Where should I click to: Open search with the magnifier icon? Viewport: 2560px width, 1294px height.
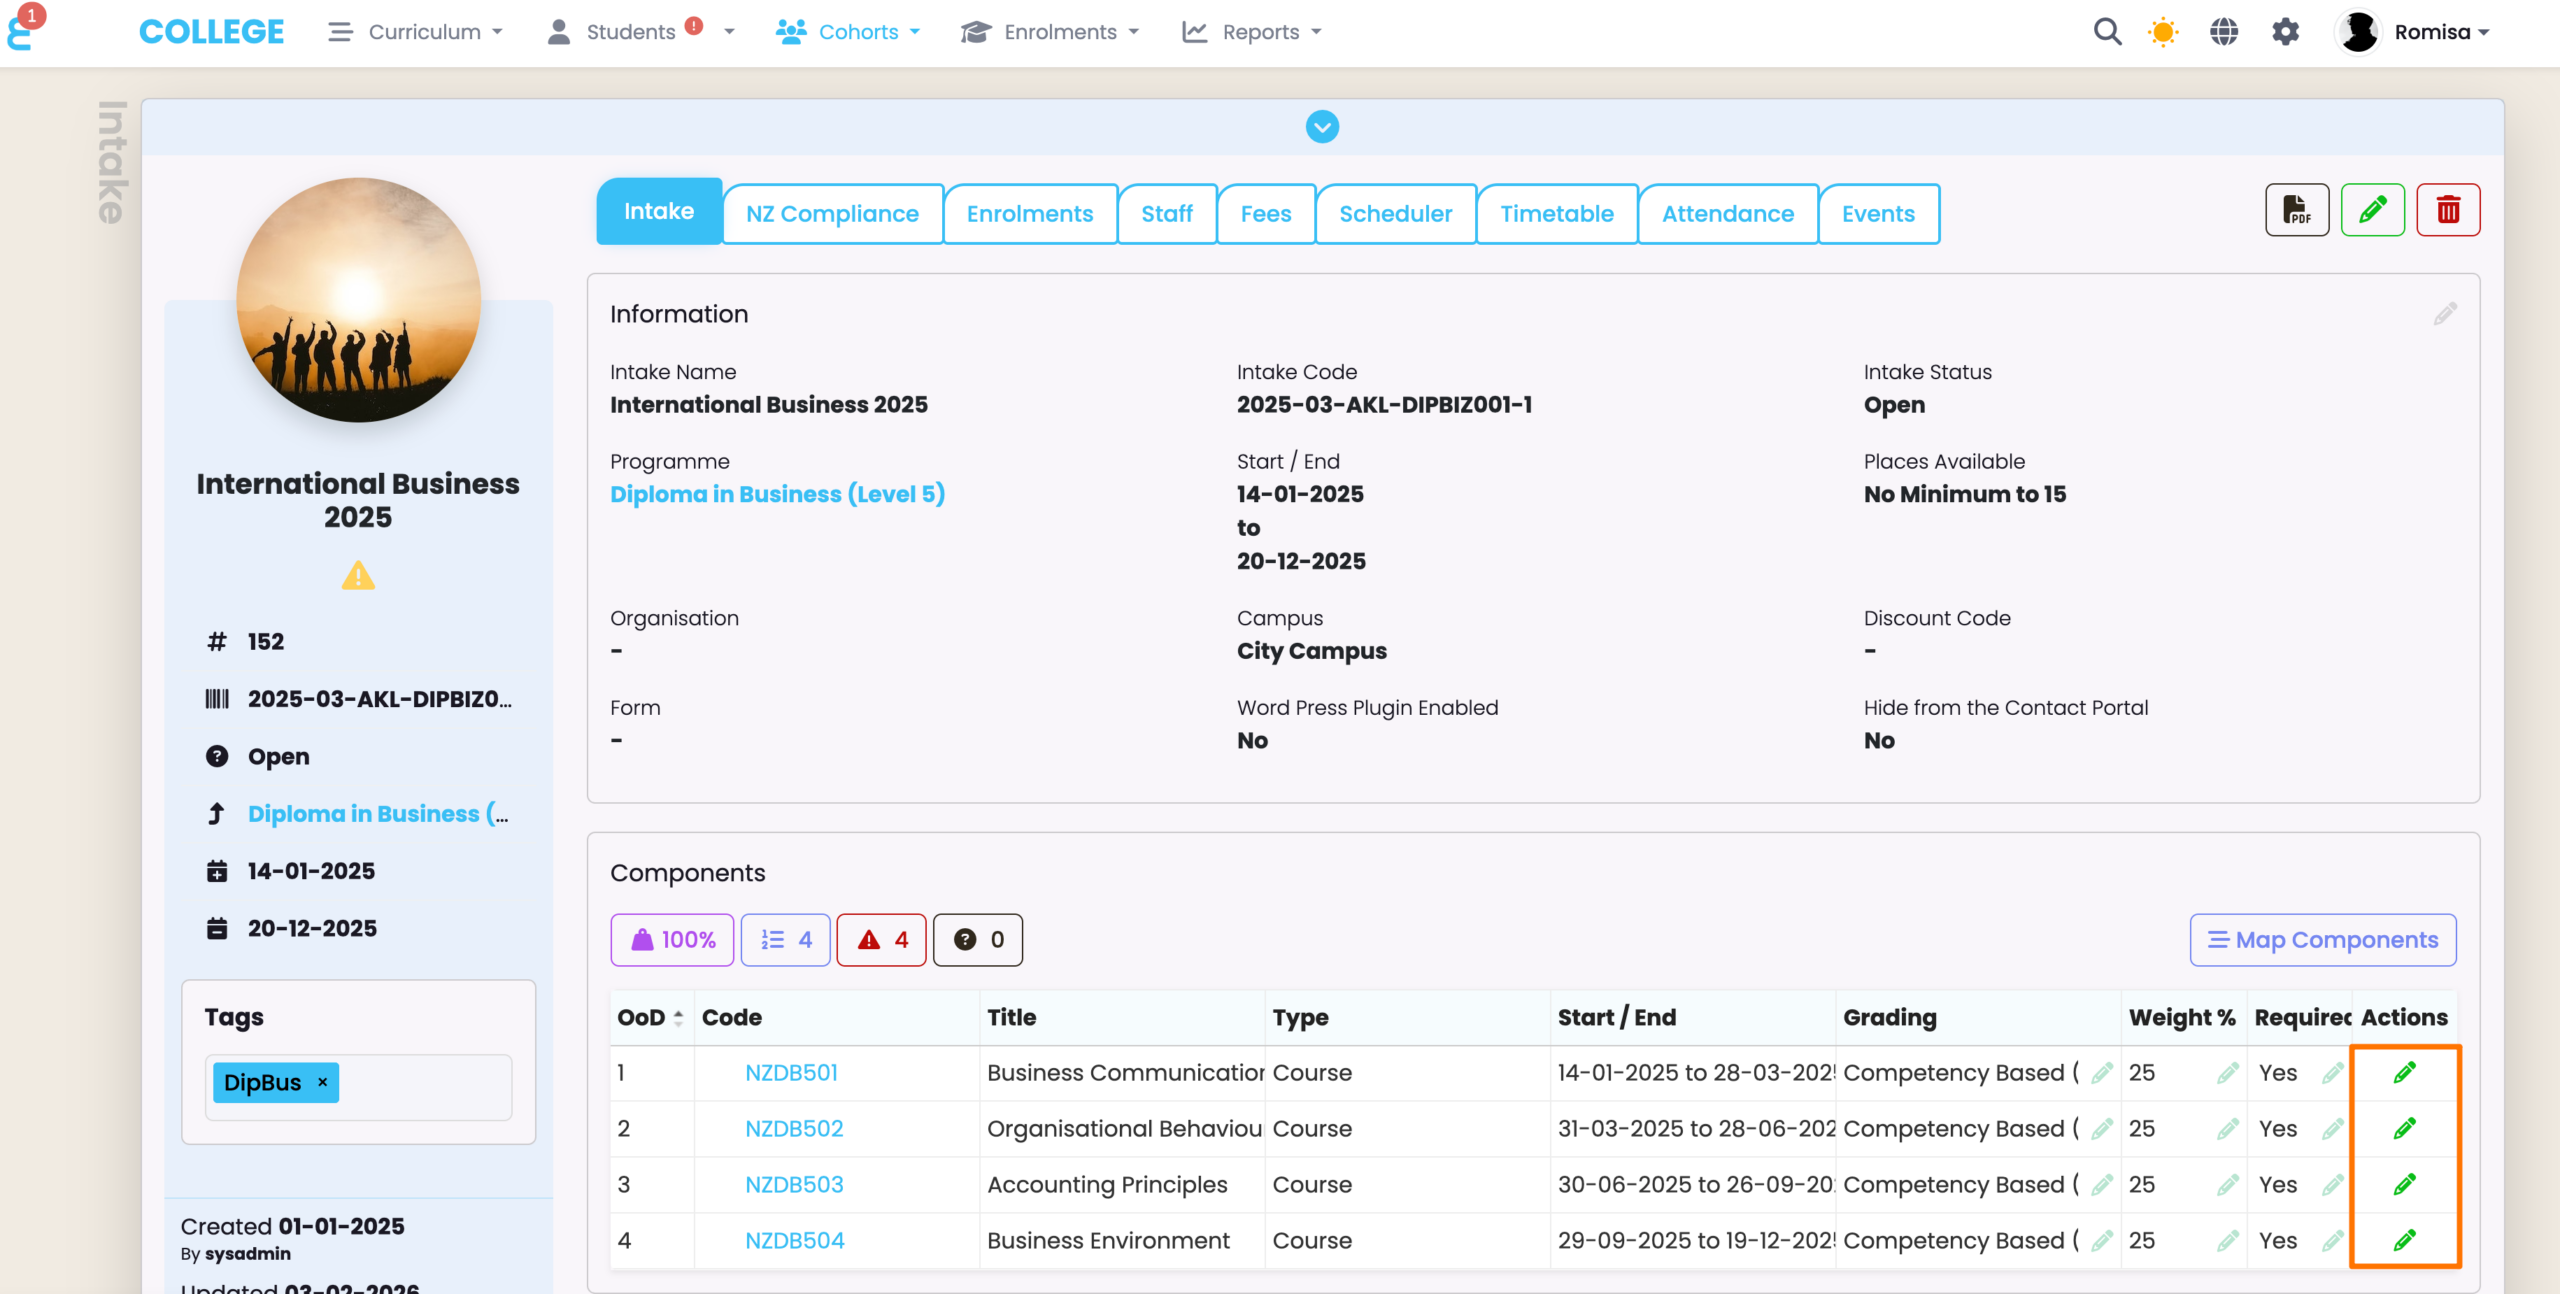(2107, 32)
